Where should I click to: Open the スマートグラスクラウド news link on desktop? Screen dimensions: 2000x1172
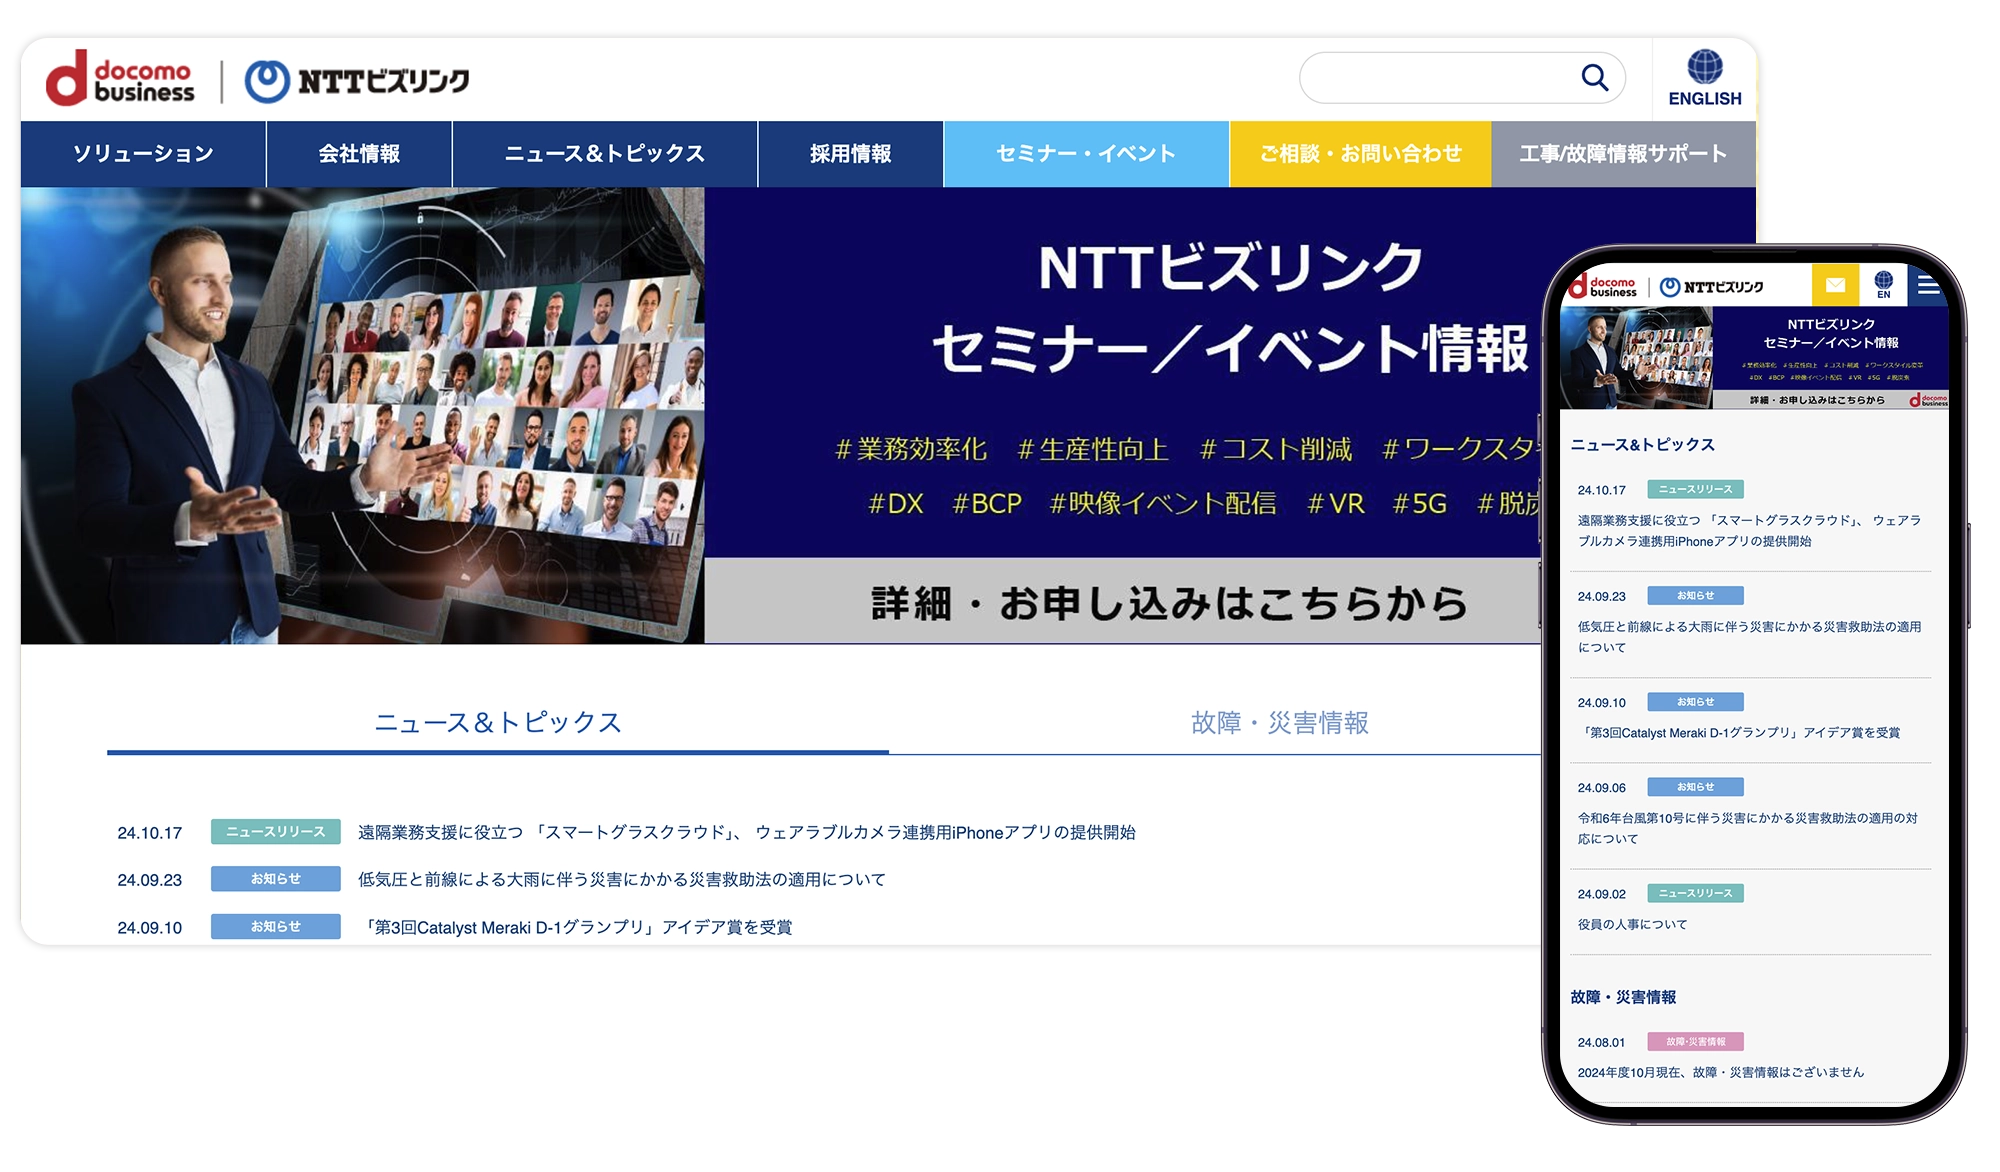coord(746,832)
